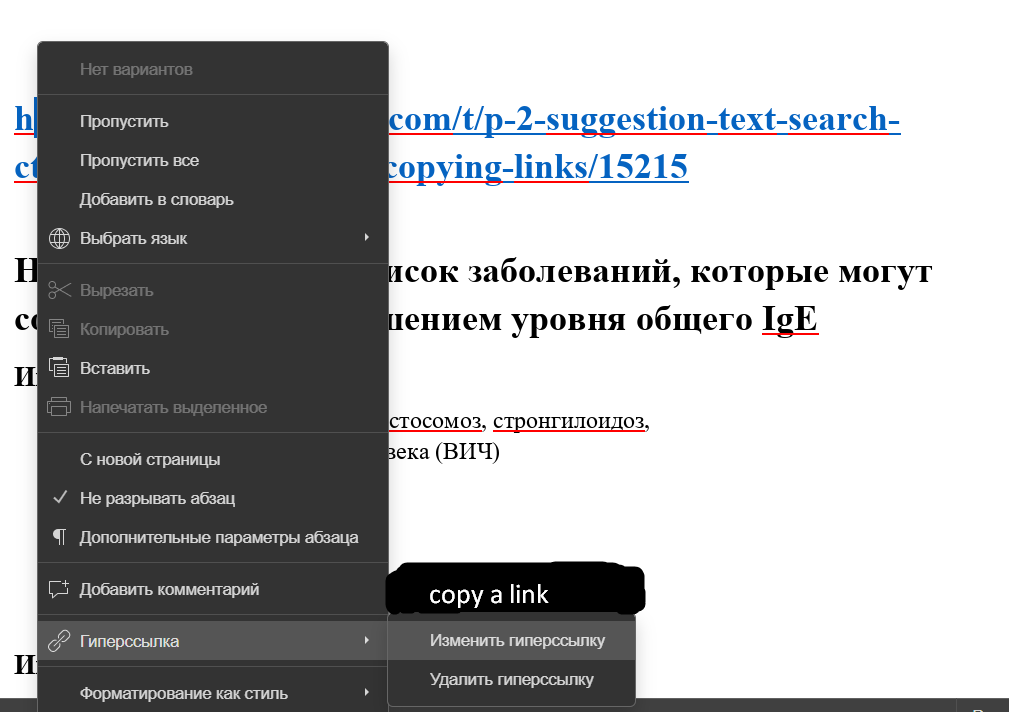1009x712 pixels.
Task: Expand the Гиперссылка submenu arrow
Action: pos(367,641)
